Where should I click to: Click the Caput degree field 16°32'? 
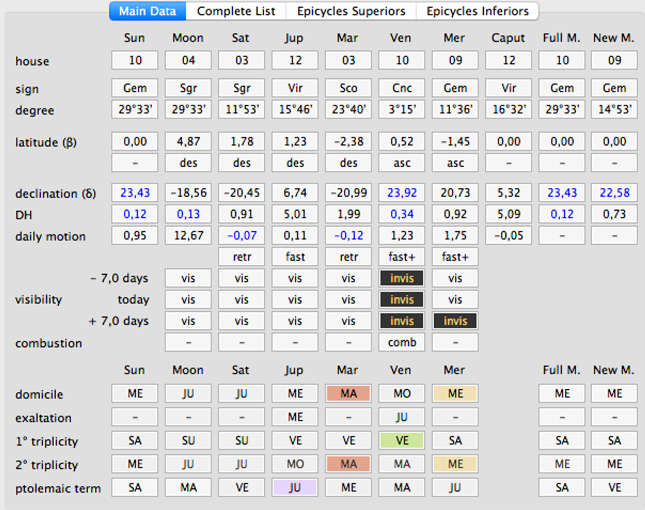pos(509,109)
